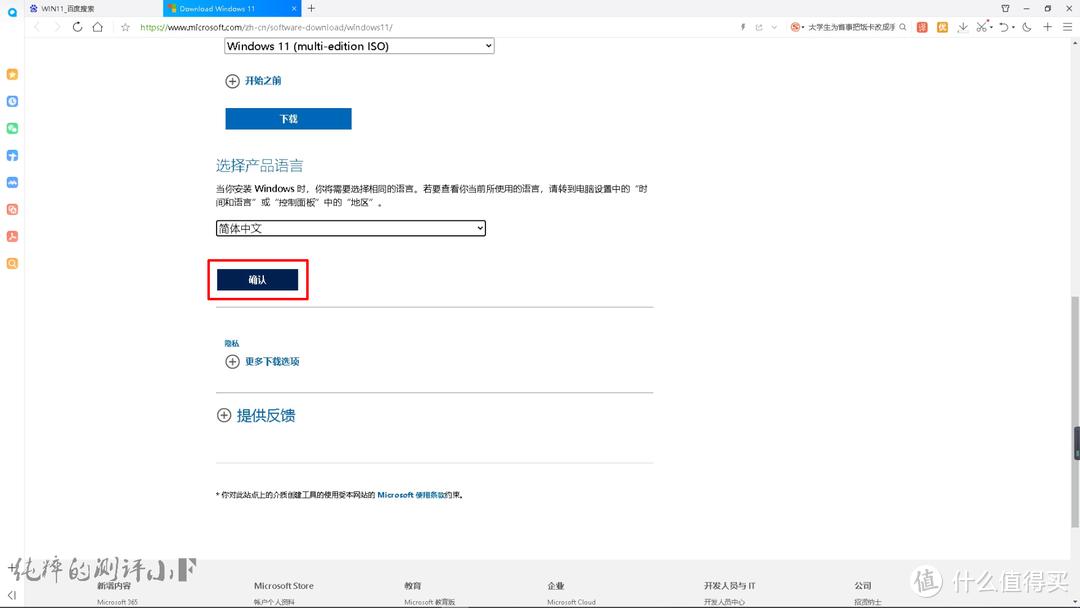Toggle the restore recently closed pages icon
1080x608 pixels.
pyautogui.click(x=1005, y=28)
